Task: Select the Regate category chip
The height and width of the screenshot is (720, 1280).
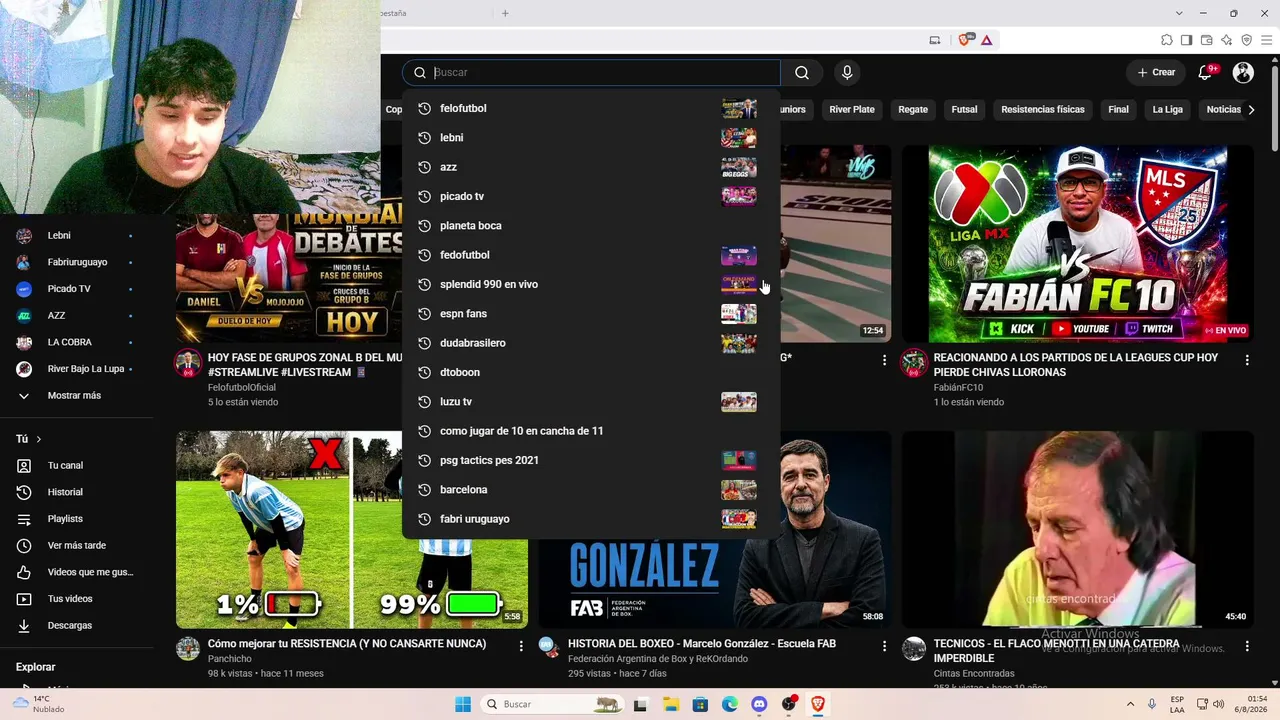Action: (x=913, y=109)
